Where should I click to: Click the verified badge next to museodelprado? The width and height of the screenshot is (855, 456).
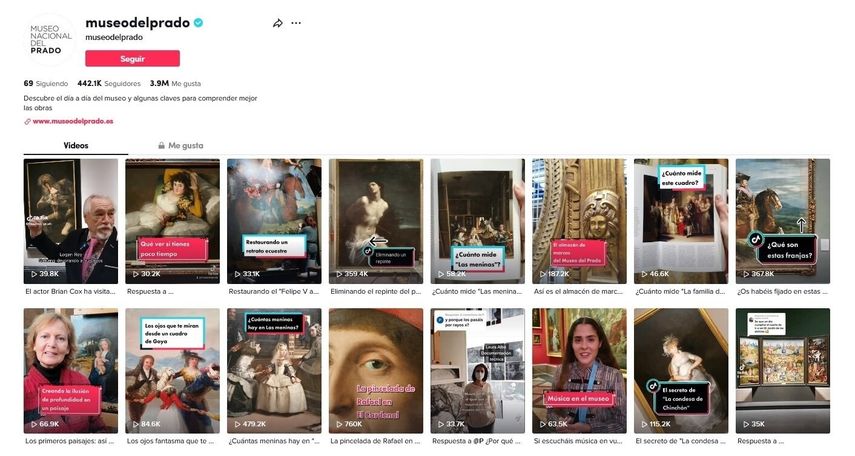[199, 23]
